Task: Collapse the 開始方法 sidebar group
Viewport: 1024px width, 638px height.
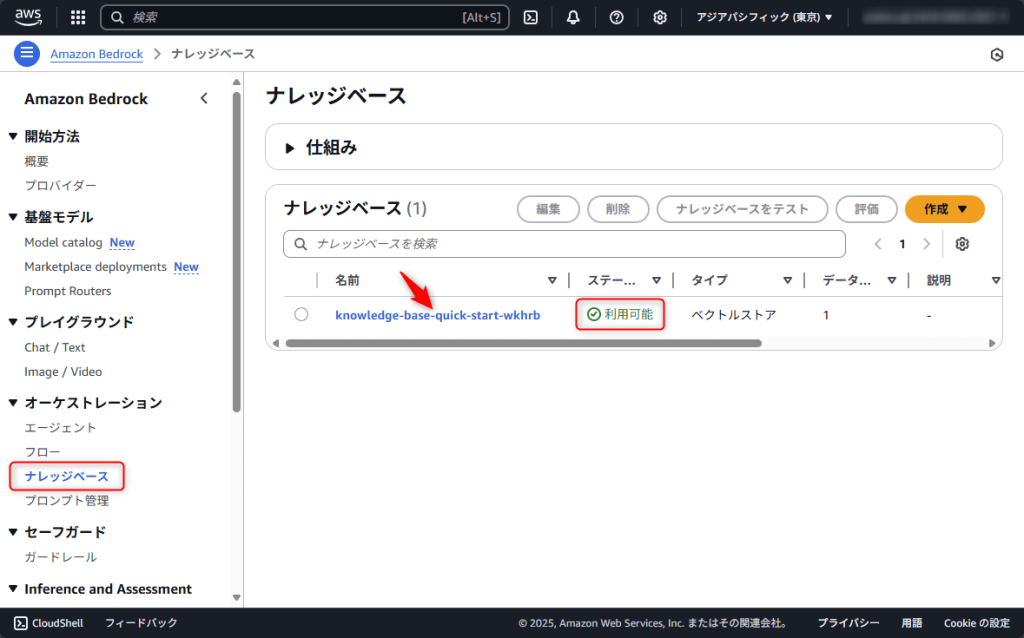Action: pos(13,136)
